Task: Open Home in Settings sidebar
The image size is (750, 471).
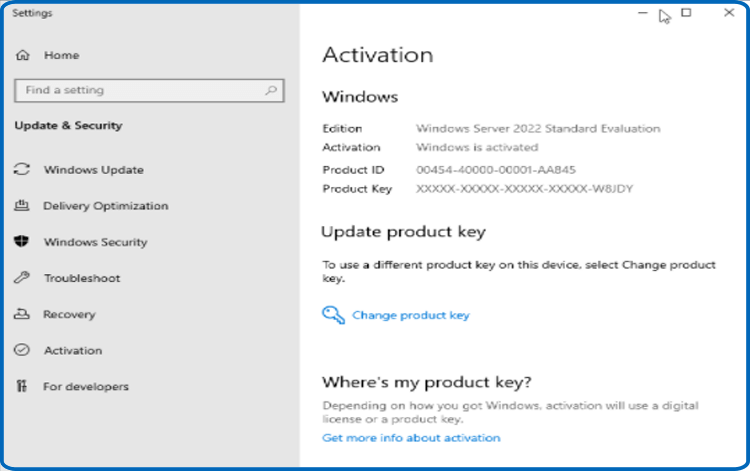Action: (61, 55)
